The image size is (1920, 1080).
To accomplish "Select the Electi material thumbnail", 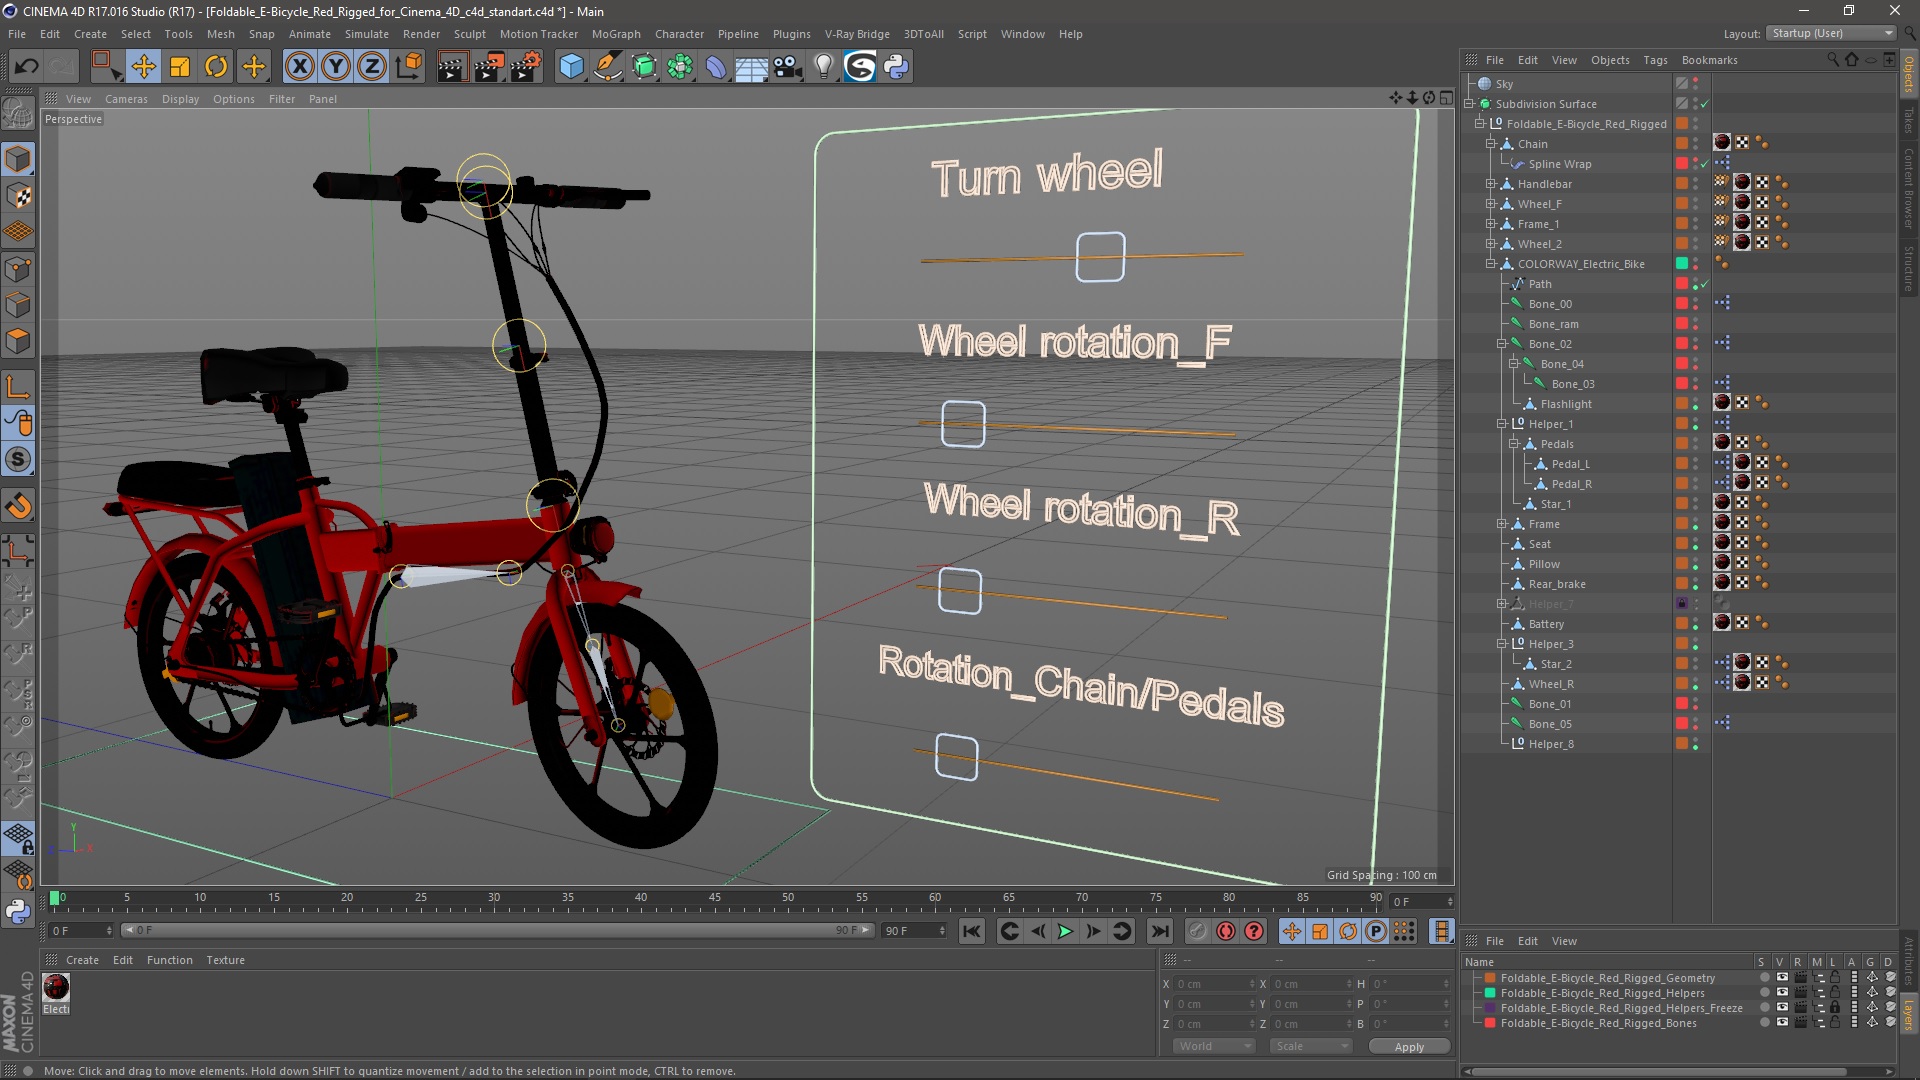I will [x=56, y=988].
